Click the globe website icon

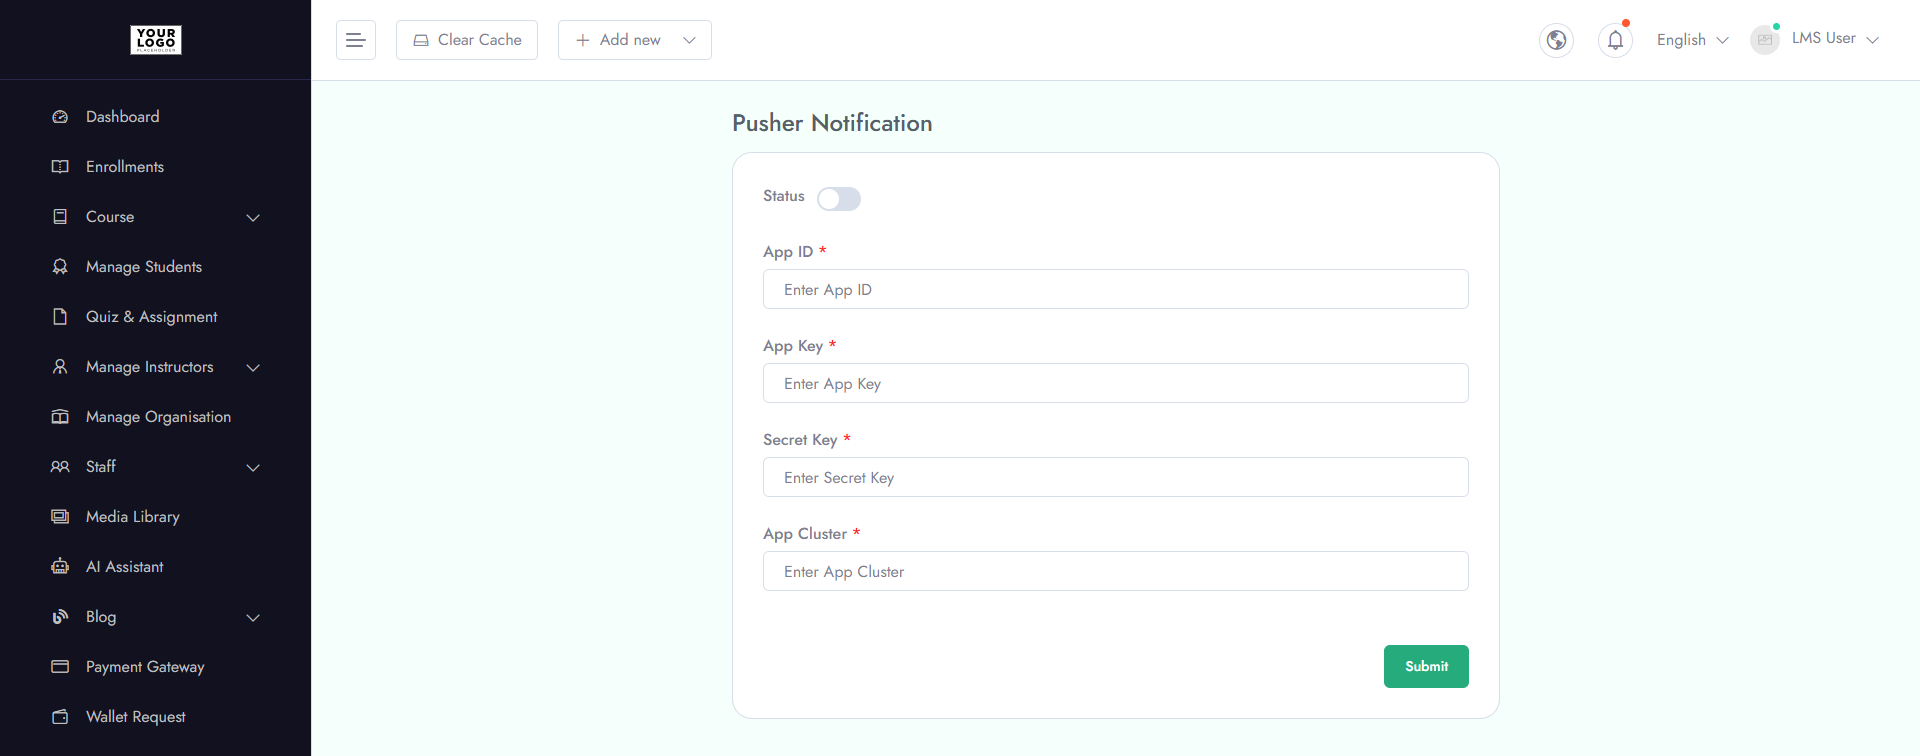coord(1556,40)
